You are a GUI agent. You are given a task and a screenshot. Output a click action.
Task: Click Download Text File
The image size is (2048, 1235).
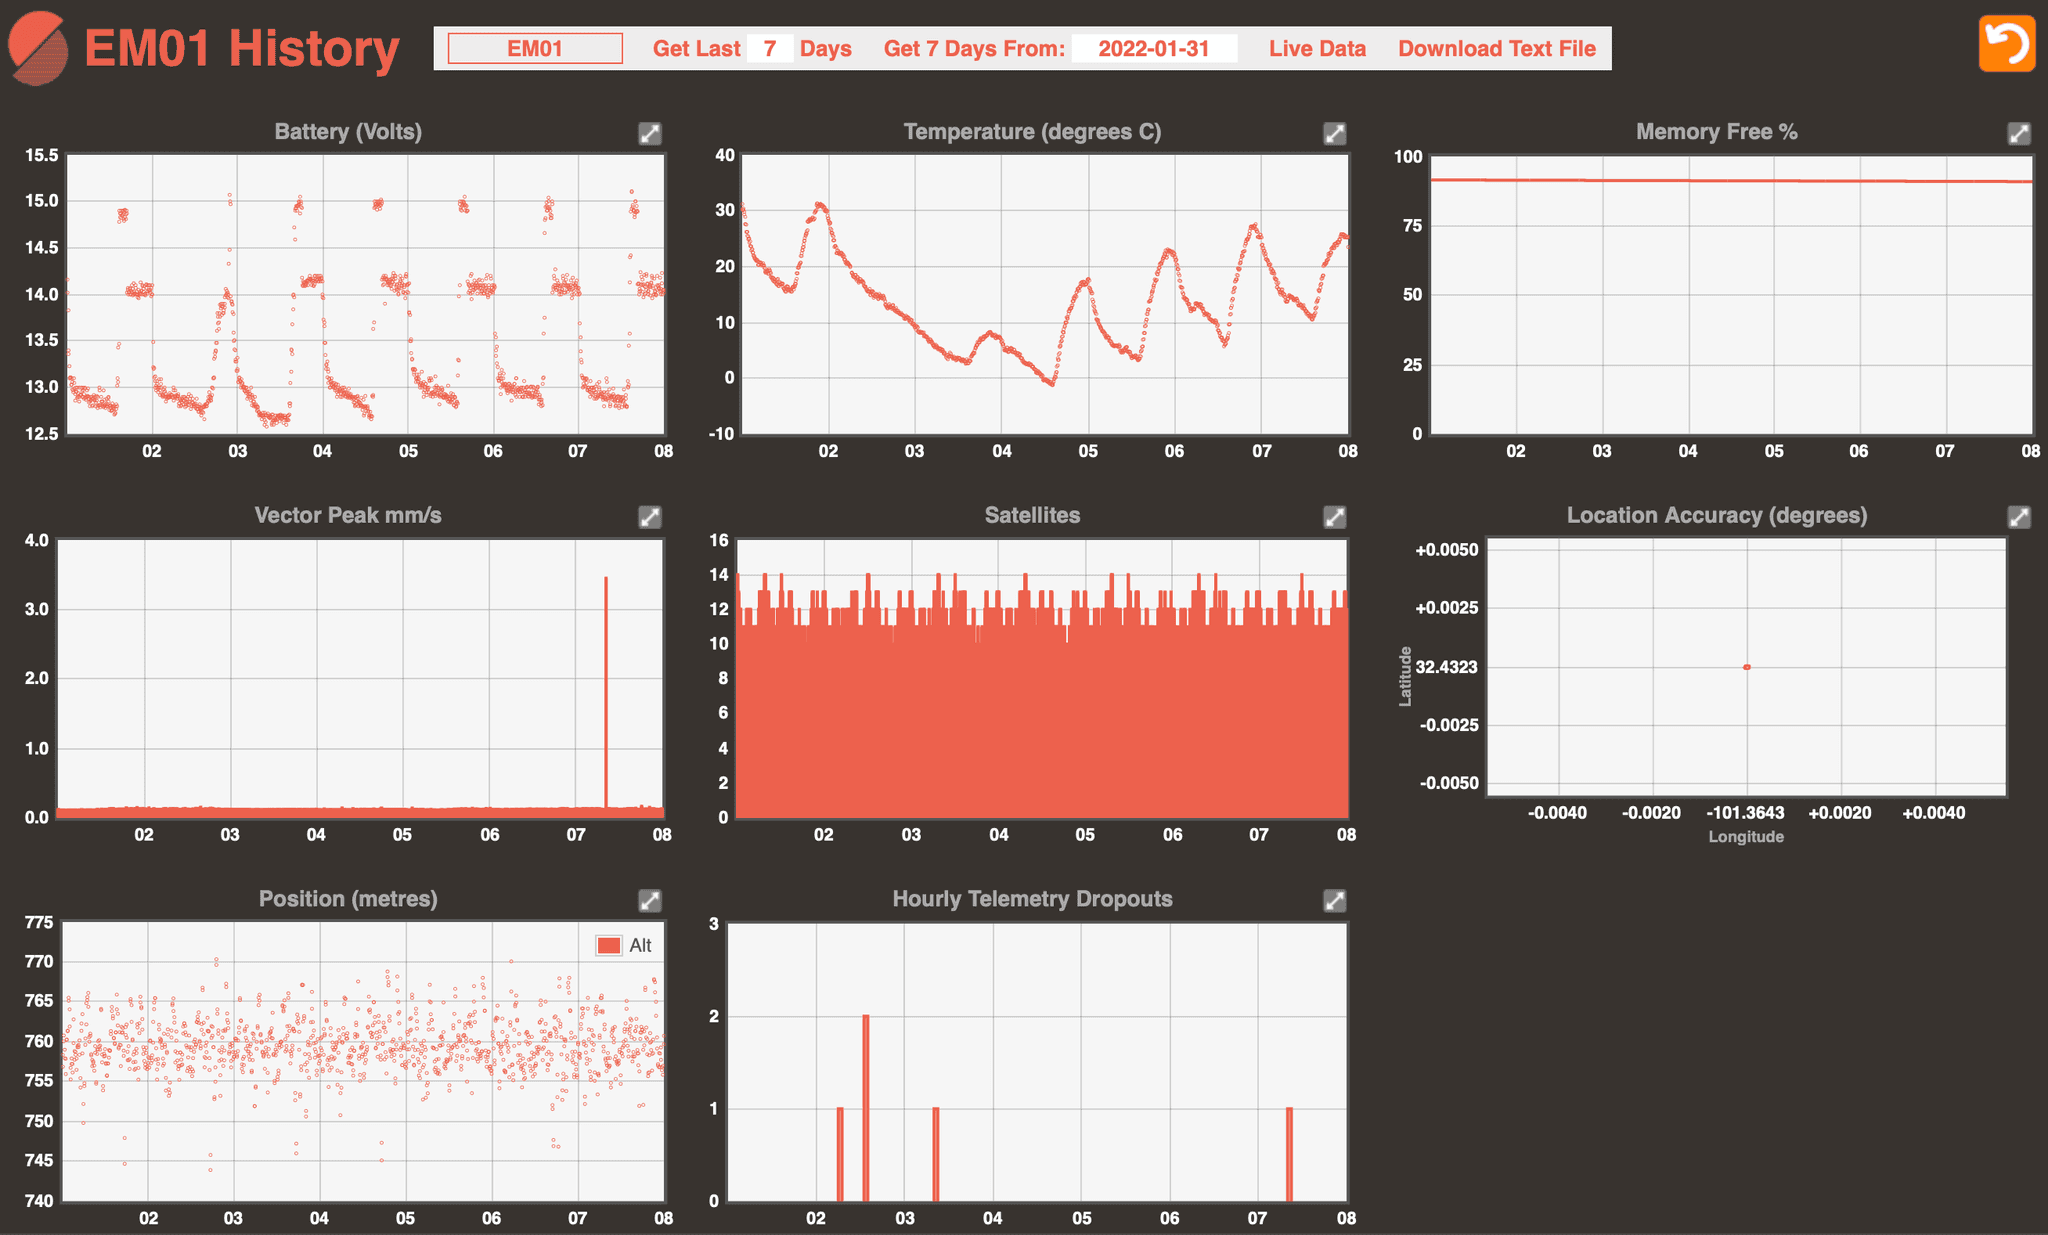pyautogui.click(x=1496, y=48)
